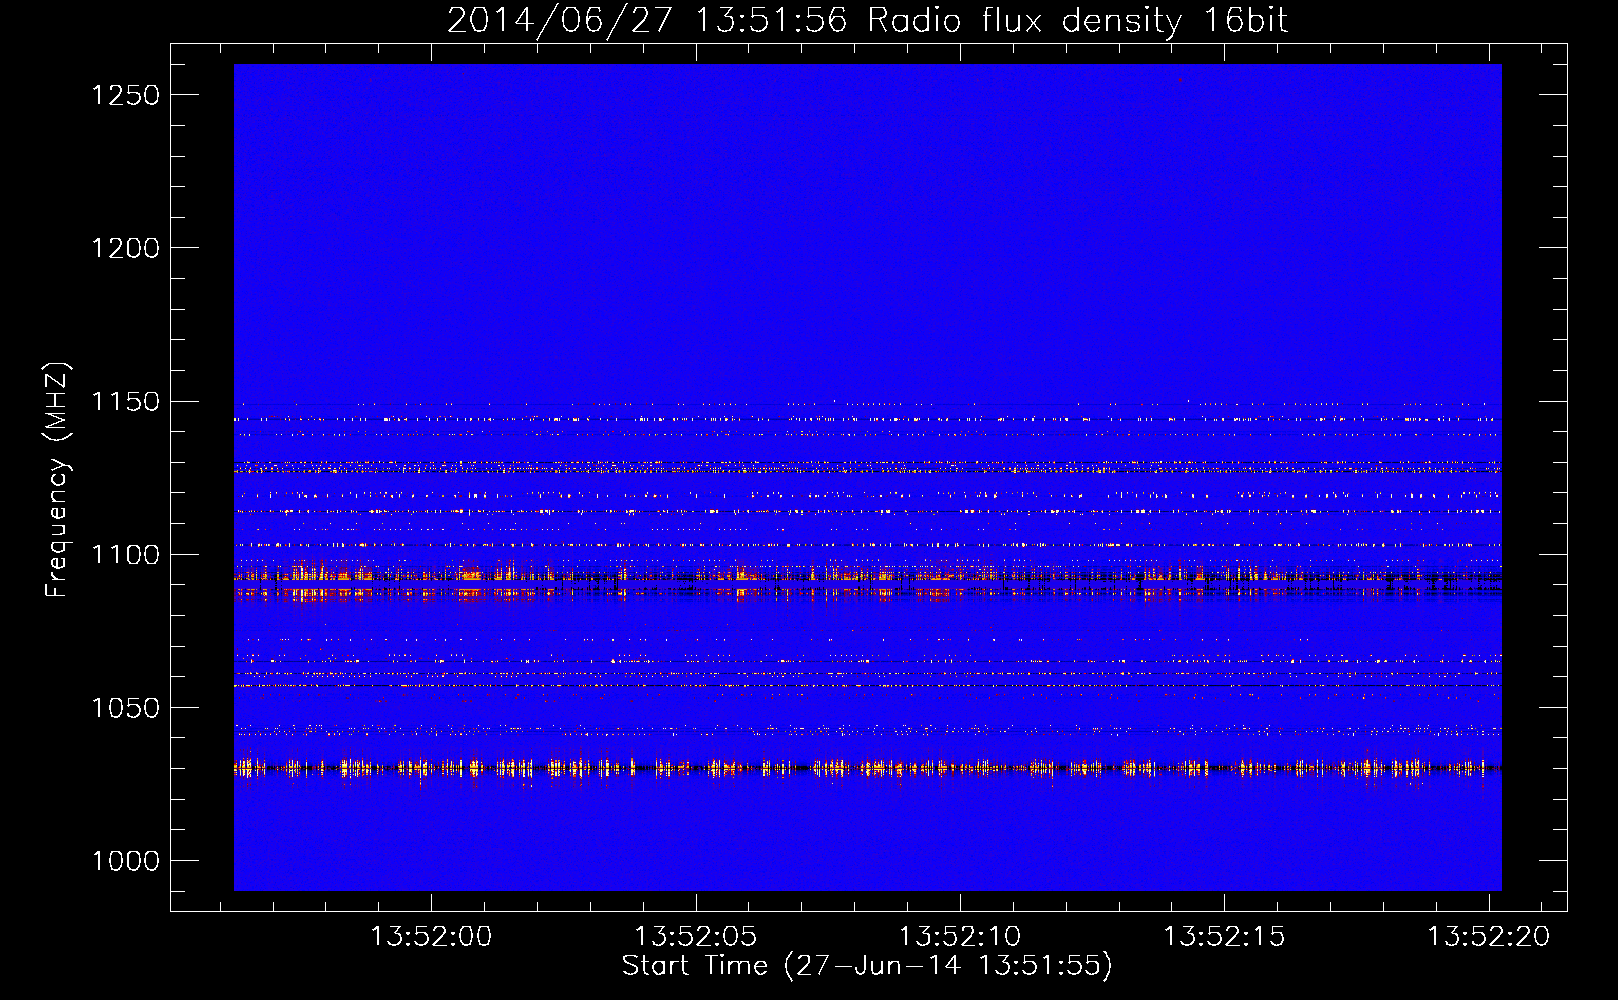The image size is (1618, 1000).
Task: Click the 13:52:20 time tick label
Action: (x=1488, y=937)
